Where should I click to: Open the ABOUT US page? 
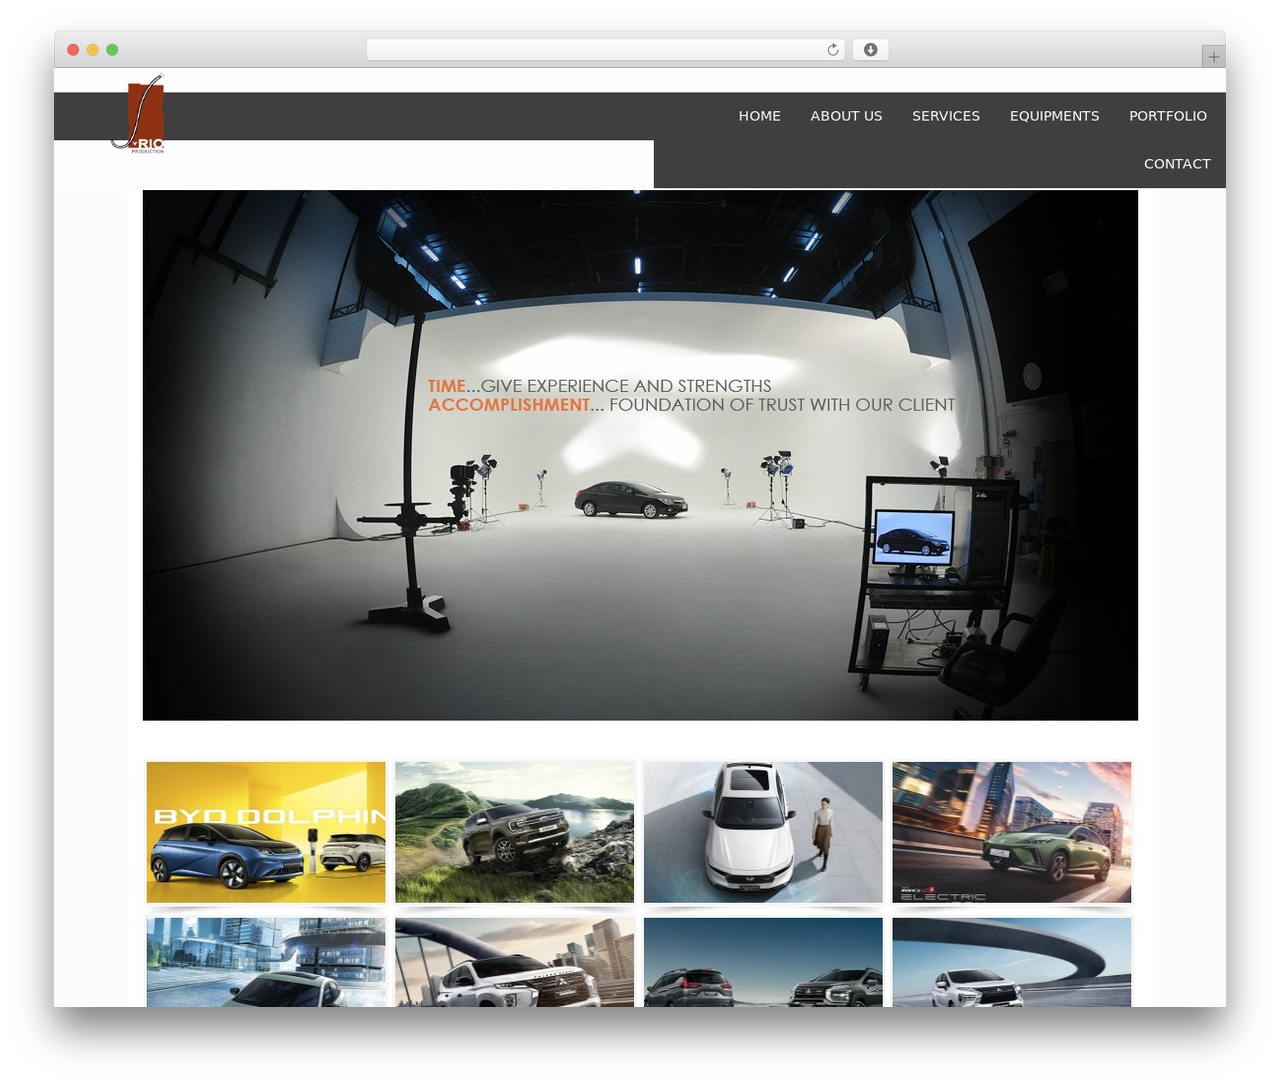(846, 116)
